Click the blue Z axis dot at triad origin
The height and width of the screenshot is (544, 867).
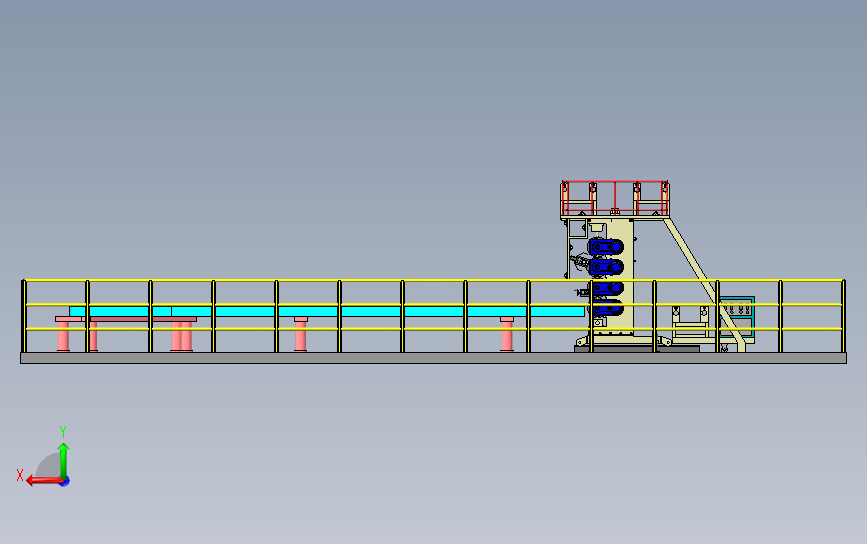[65, 482]
